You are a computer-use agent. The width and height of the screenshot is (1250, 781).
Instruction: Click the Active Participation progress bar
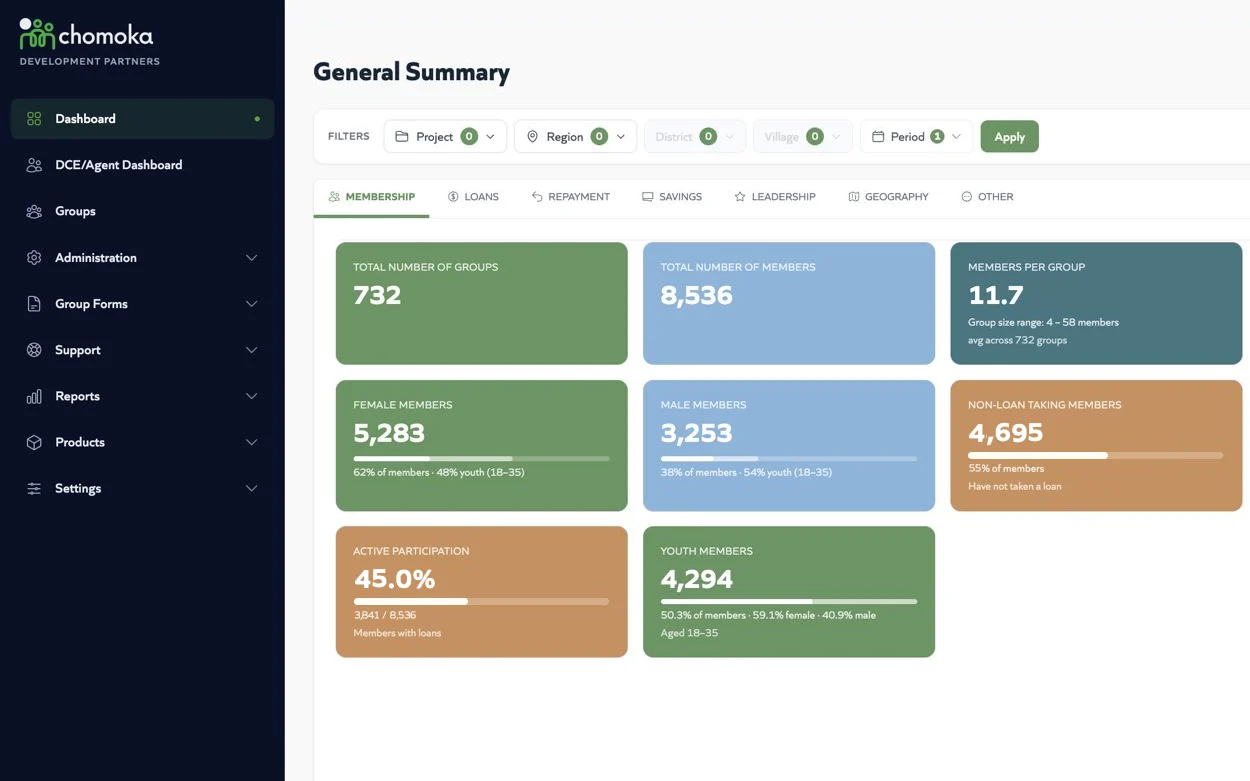[481, 601]
